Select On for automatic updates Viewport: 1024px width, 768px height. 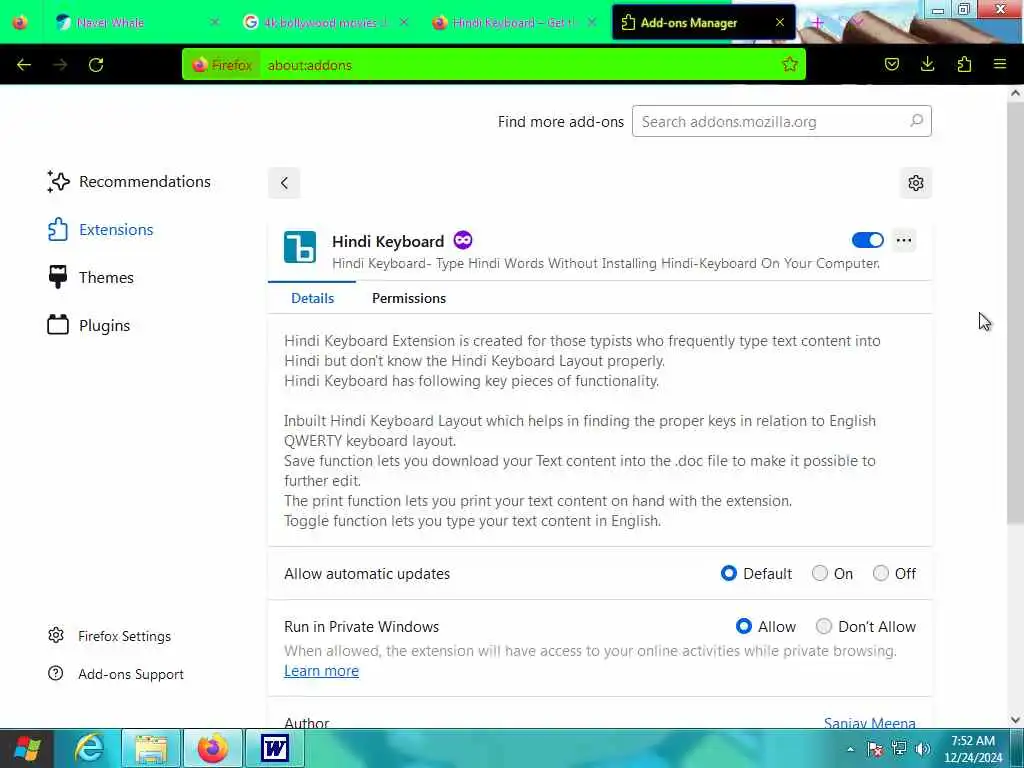point(820,573)
